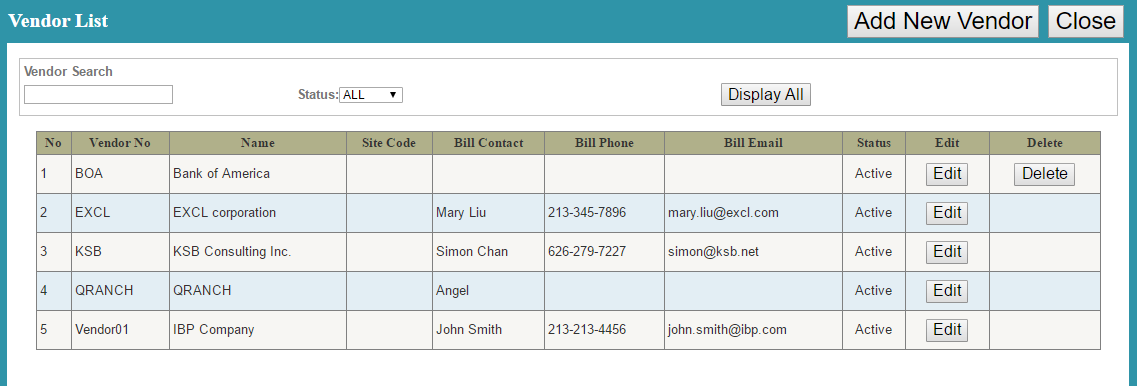Click the Display All button
The height and width of the screenshot is (386, 1137).
[x=766, y=94]
